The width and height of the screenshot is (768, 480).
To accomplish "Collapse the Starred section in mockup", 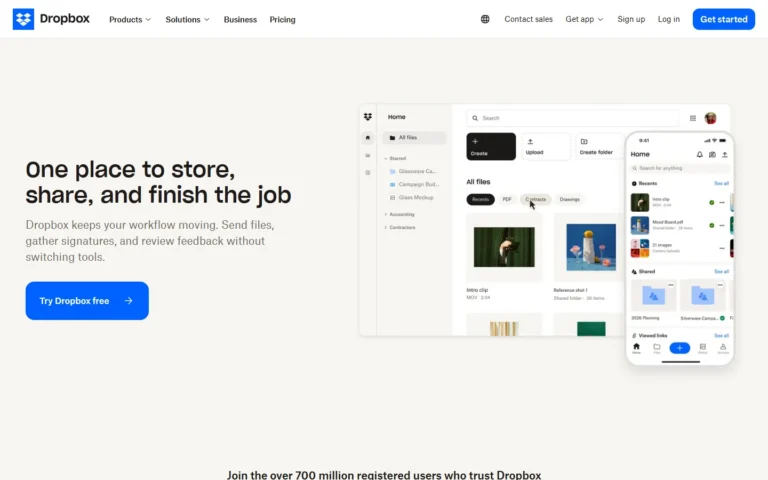I will tap(386, 158).
